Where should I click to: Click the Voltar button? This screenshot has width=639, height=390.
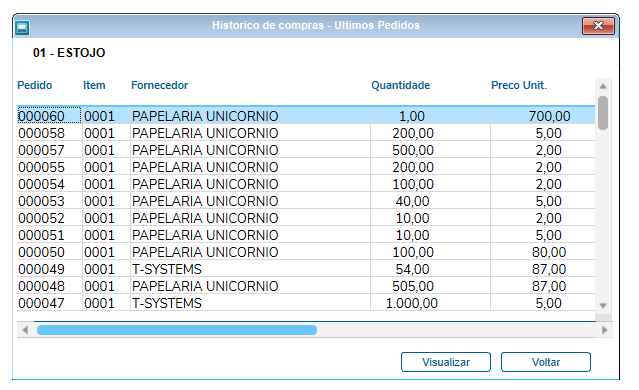pos(546,362)
